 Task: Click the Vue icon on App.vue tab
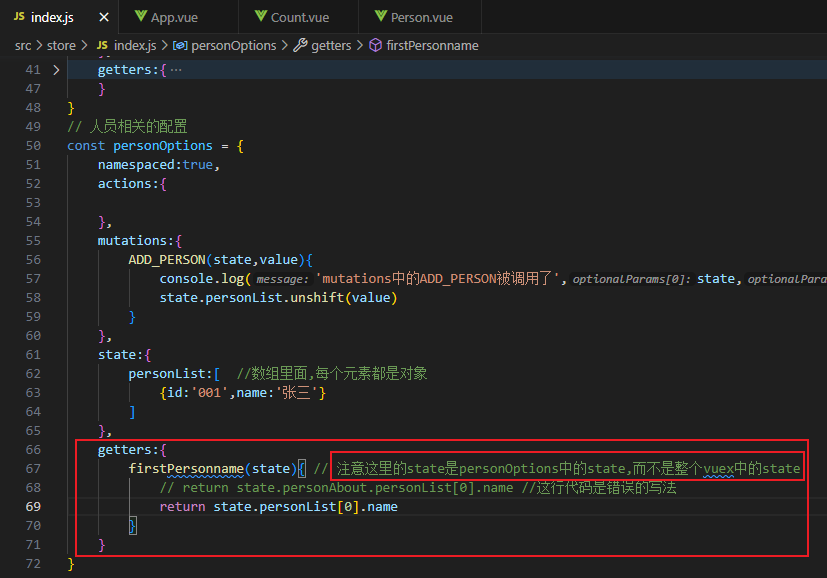[x=141, y=16]
